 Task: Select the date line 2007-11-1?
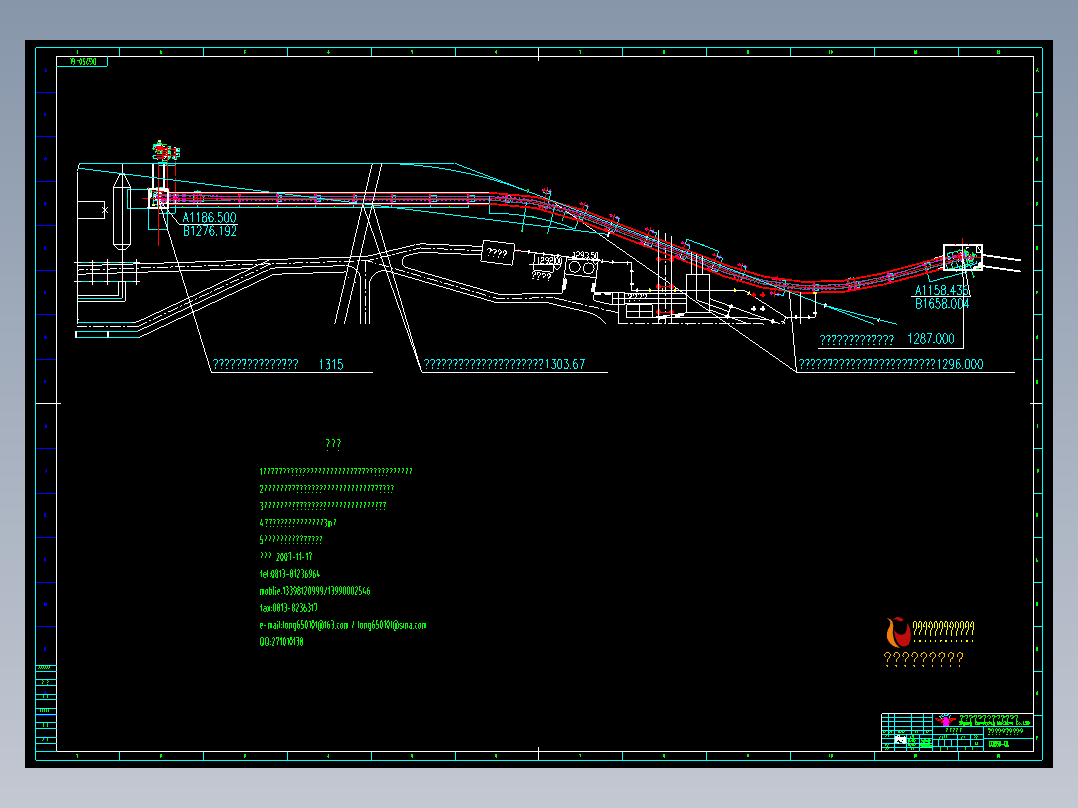tap(286, 556)
